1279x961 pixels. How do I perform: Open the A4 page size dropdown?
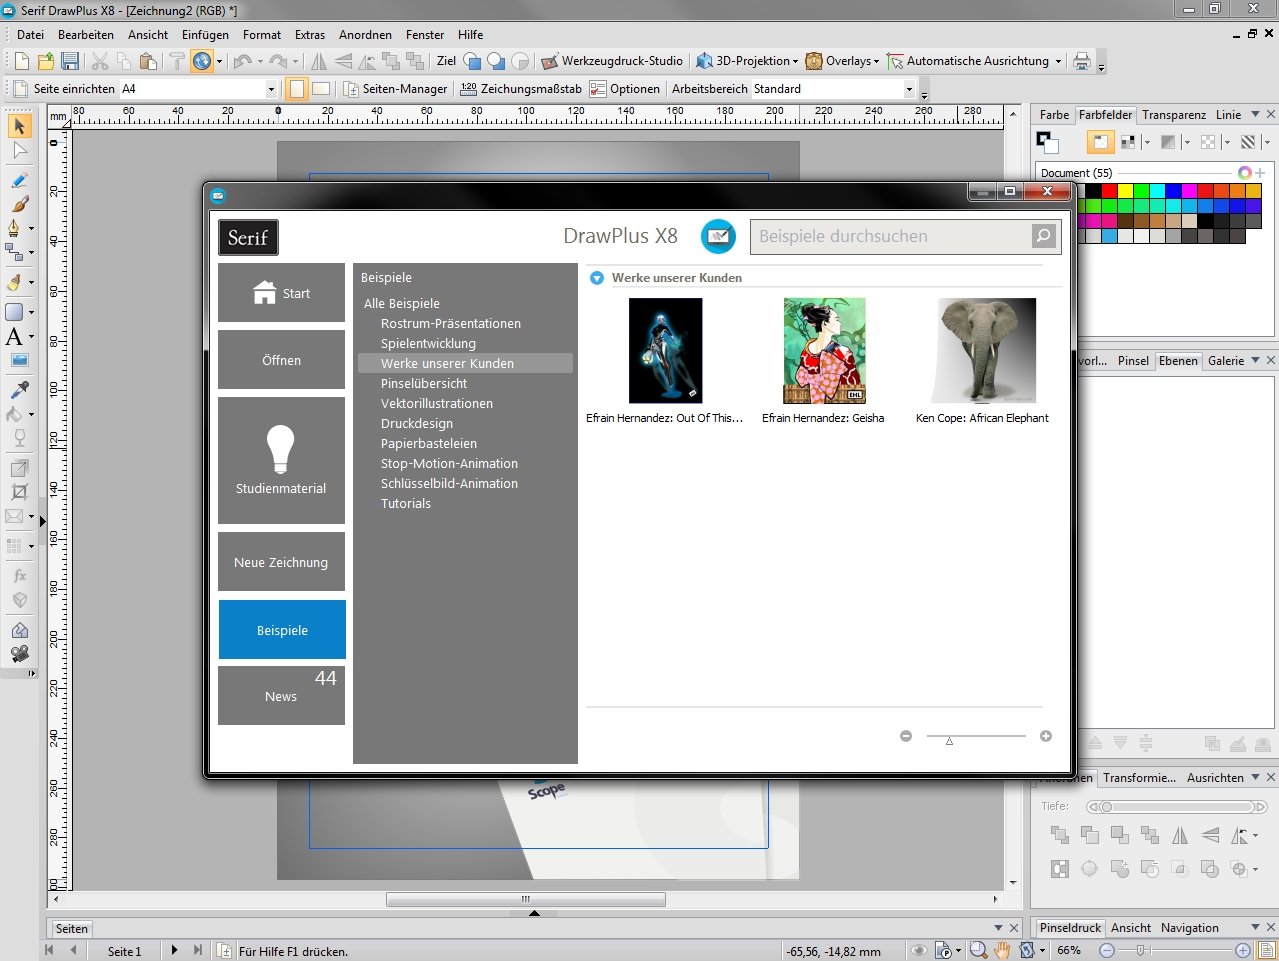271,89
